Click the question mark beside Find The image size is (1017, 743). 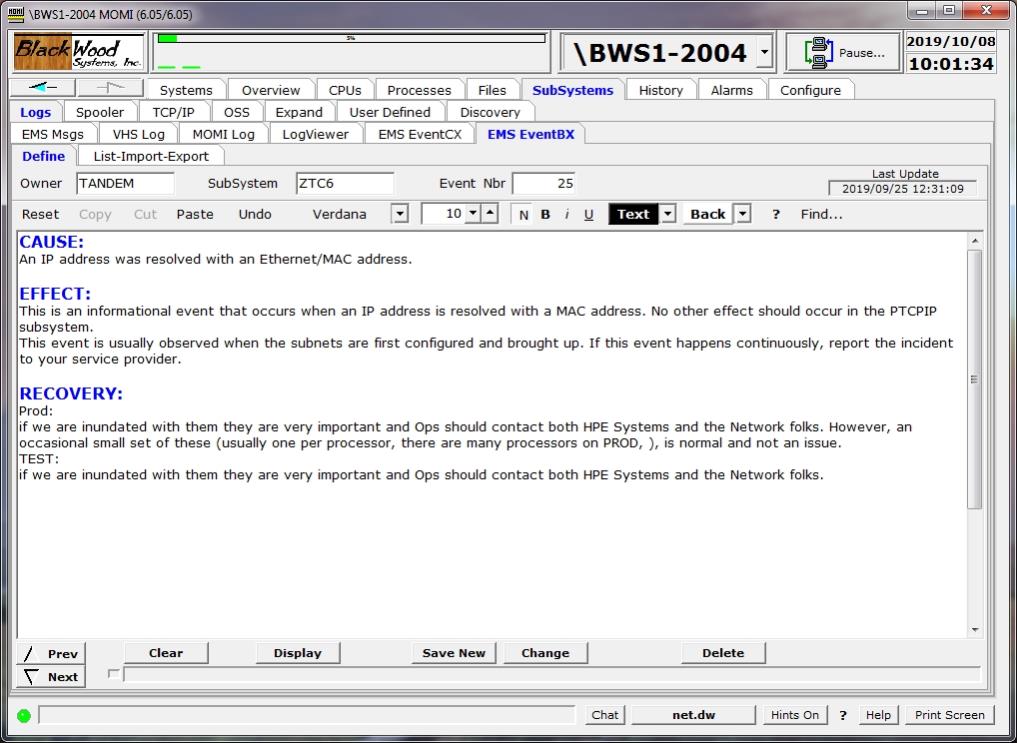click(x=775, y=214)
